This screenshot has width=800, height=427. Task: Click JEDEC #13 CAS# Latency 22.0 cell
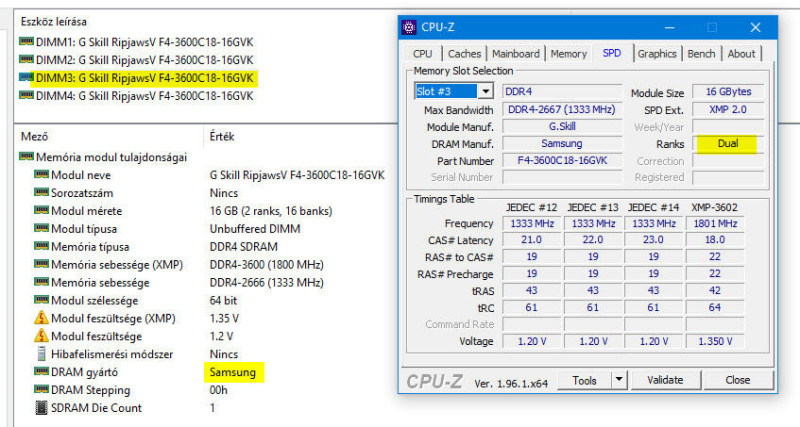pos(592,240)
